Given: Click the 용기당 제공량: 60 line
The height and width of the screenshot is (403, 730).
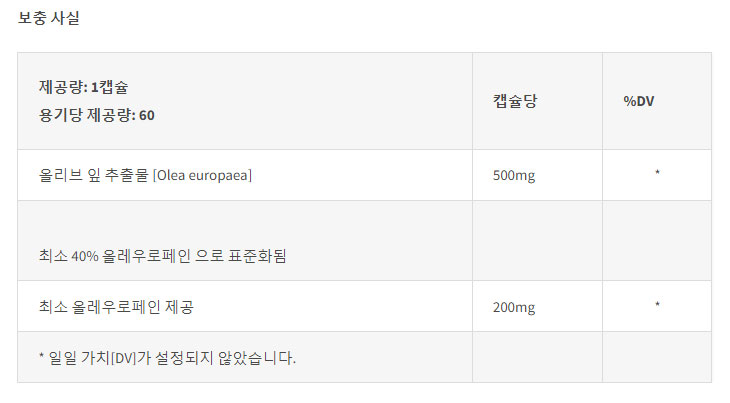Looking at the screenshot, I should [x=96, y=115].
